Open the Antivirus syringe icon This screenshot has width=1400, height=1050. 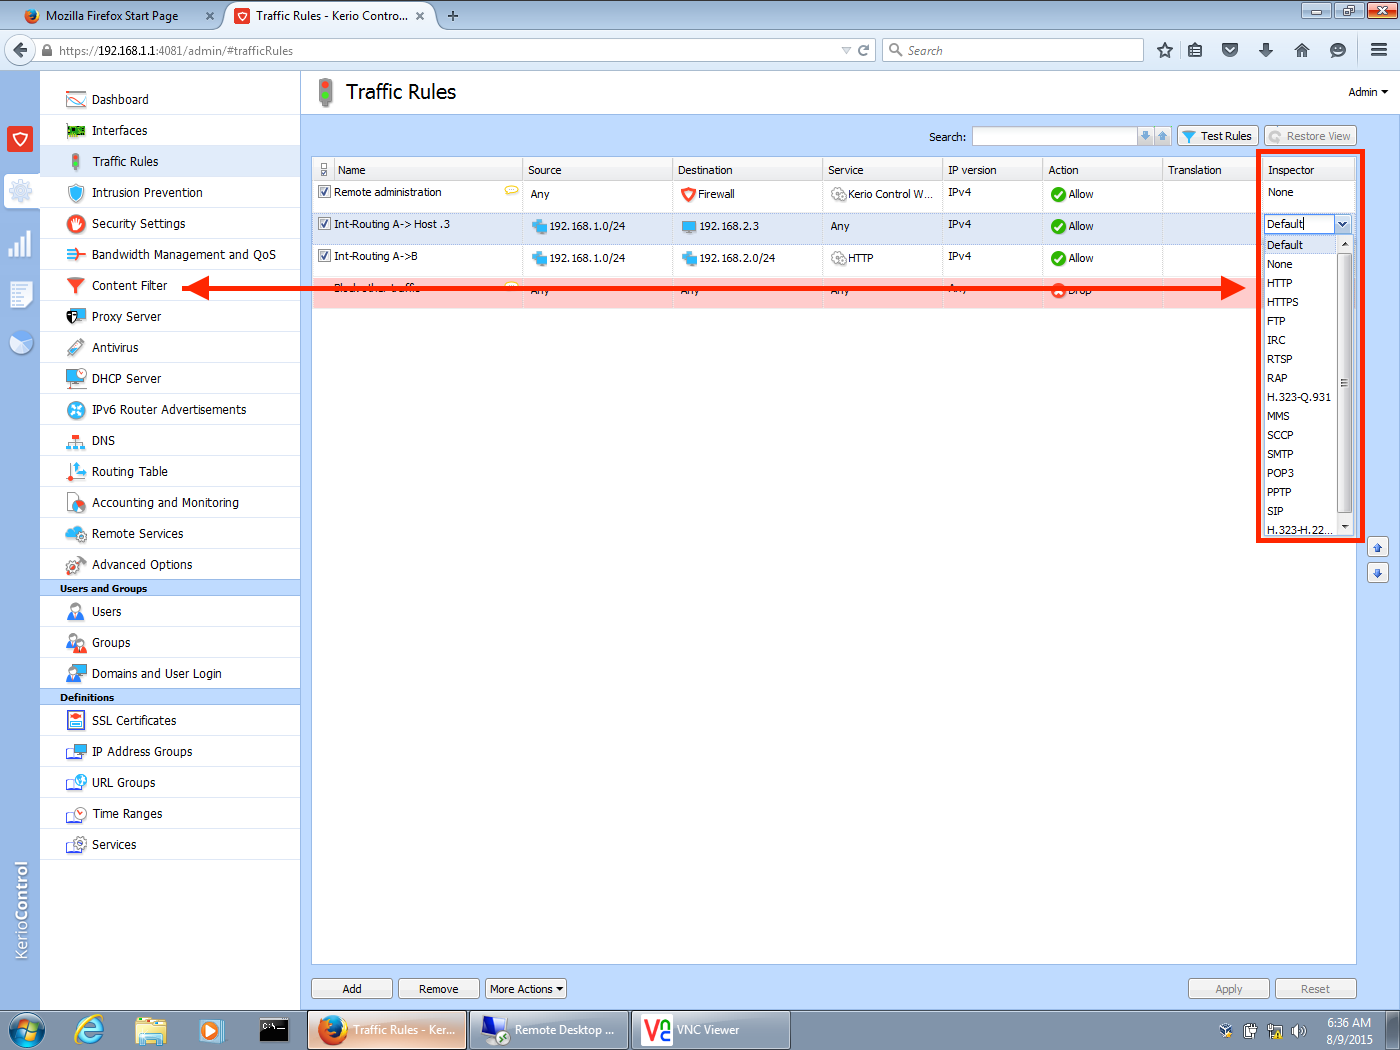76,347
